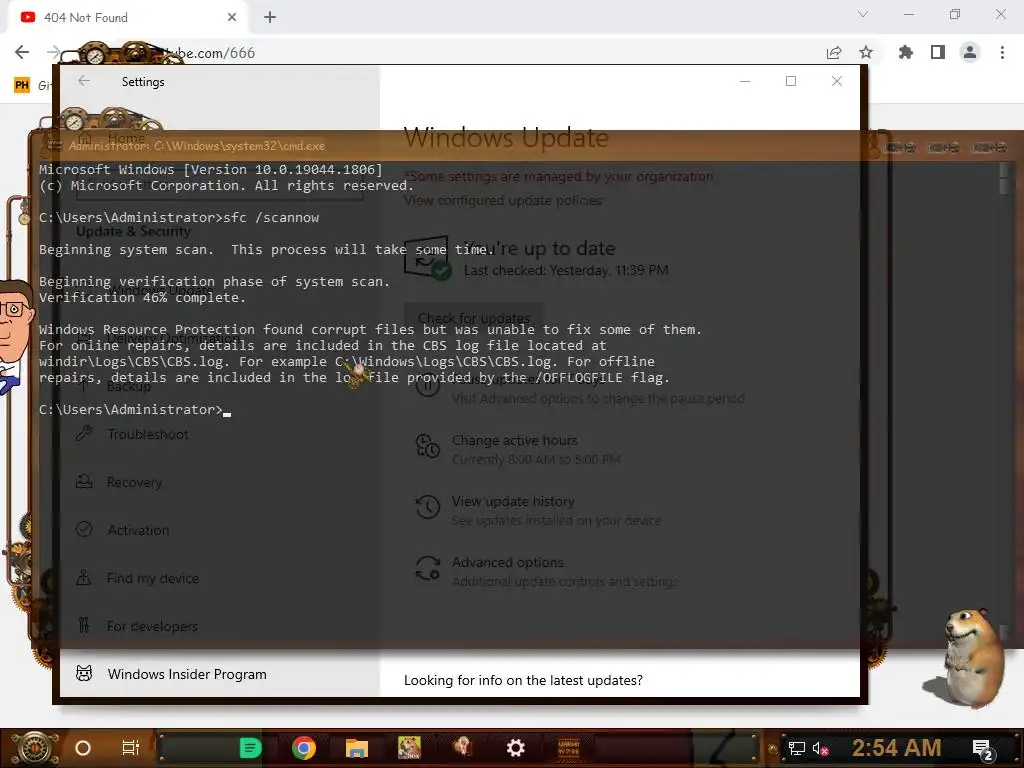The image size is (1024, 768).
Task: Select the 404 Not Found tab
Action: pyautogui.click(x=128, y=18)
